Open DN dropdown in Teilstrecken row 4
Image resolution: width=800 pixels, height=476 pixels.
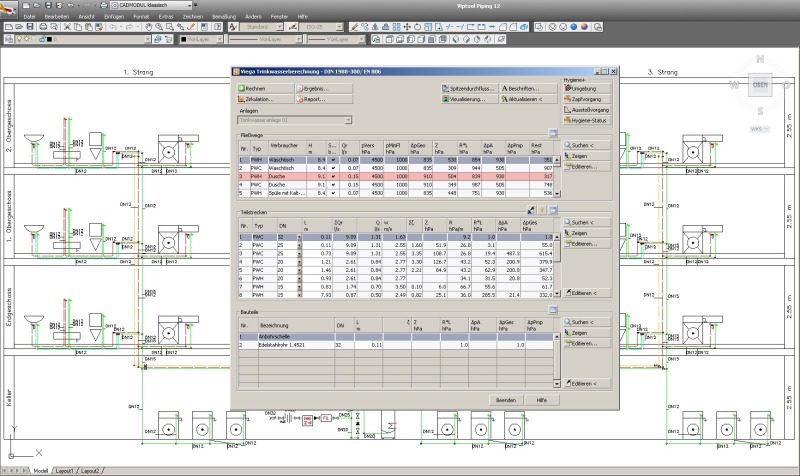[x=299, y=262]
